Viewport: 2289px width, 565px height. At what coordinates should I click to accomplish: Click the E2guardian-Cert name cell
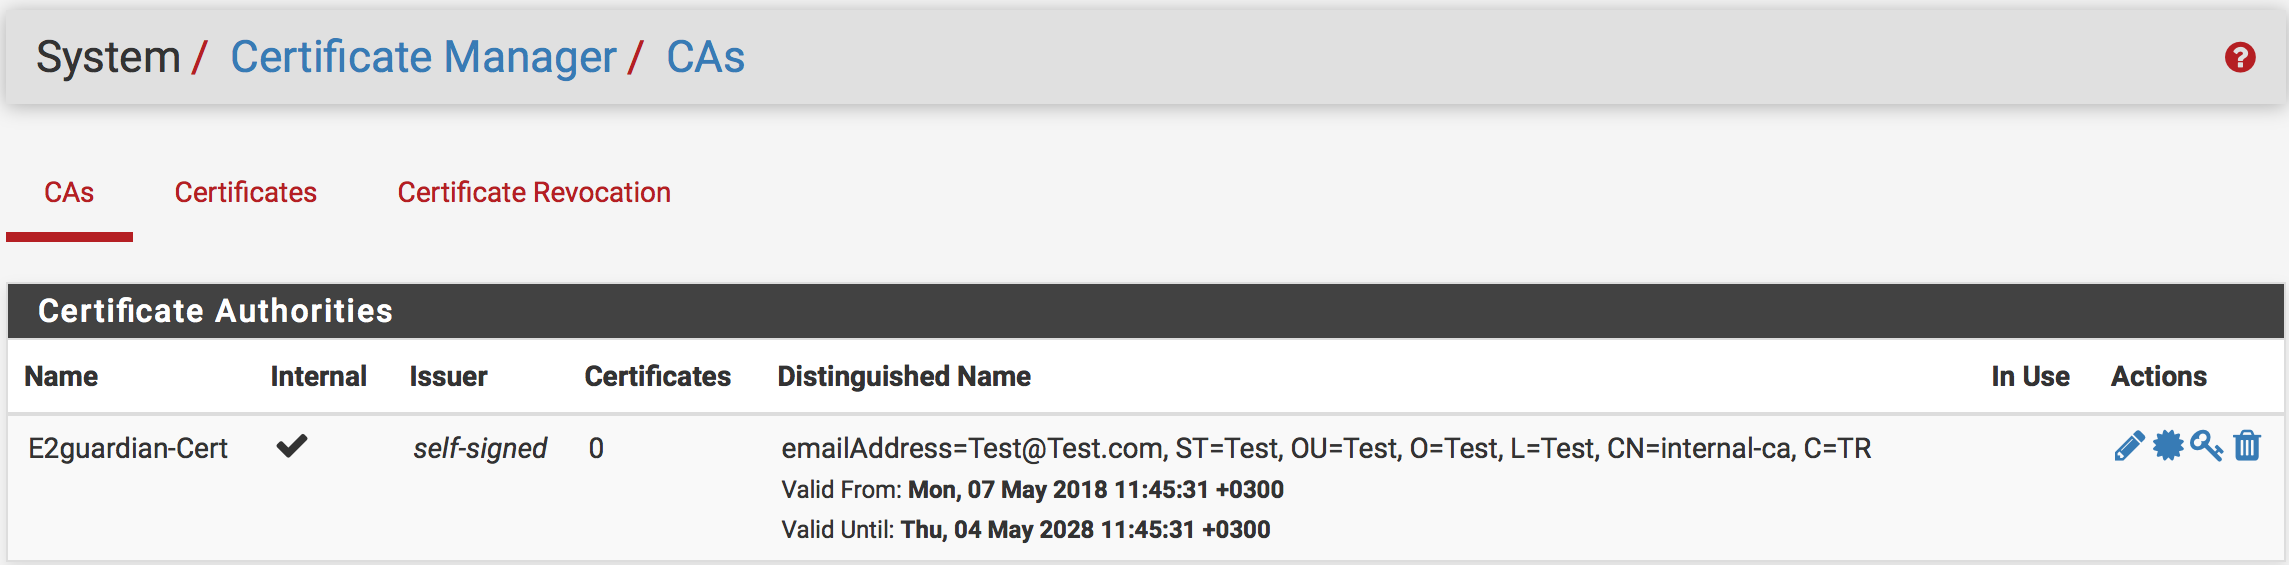(128, 448)
